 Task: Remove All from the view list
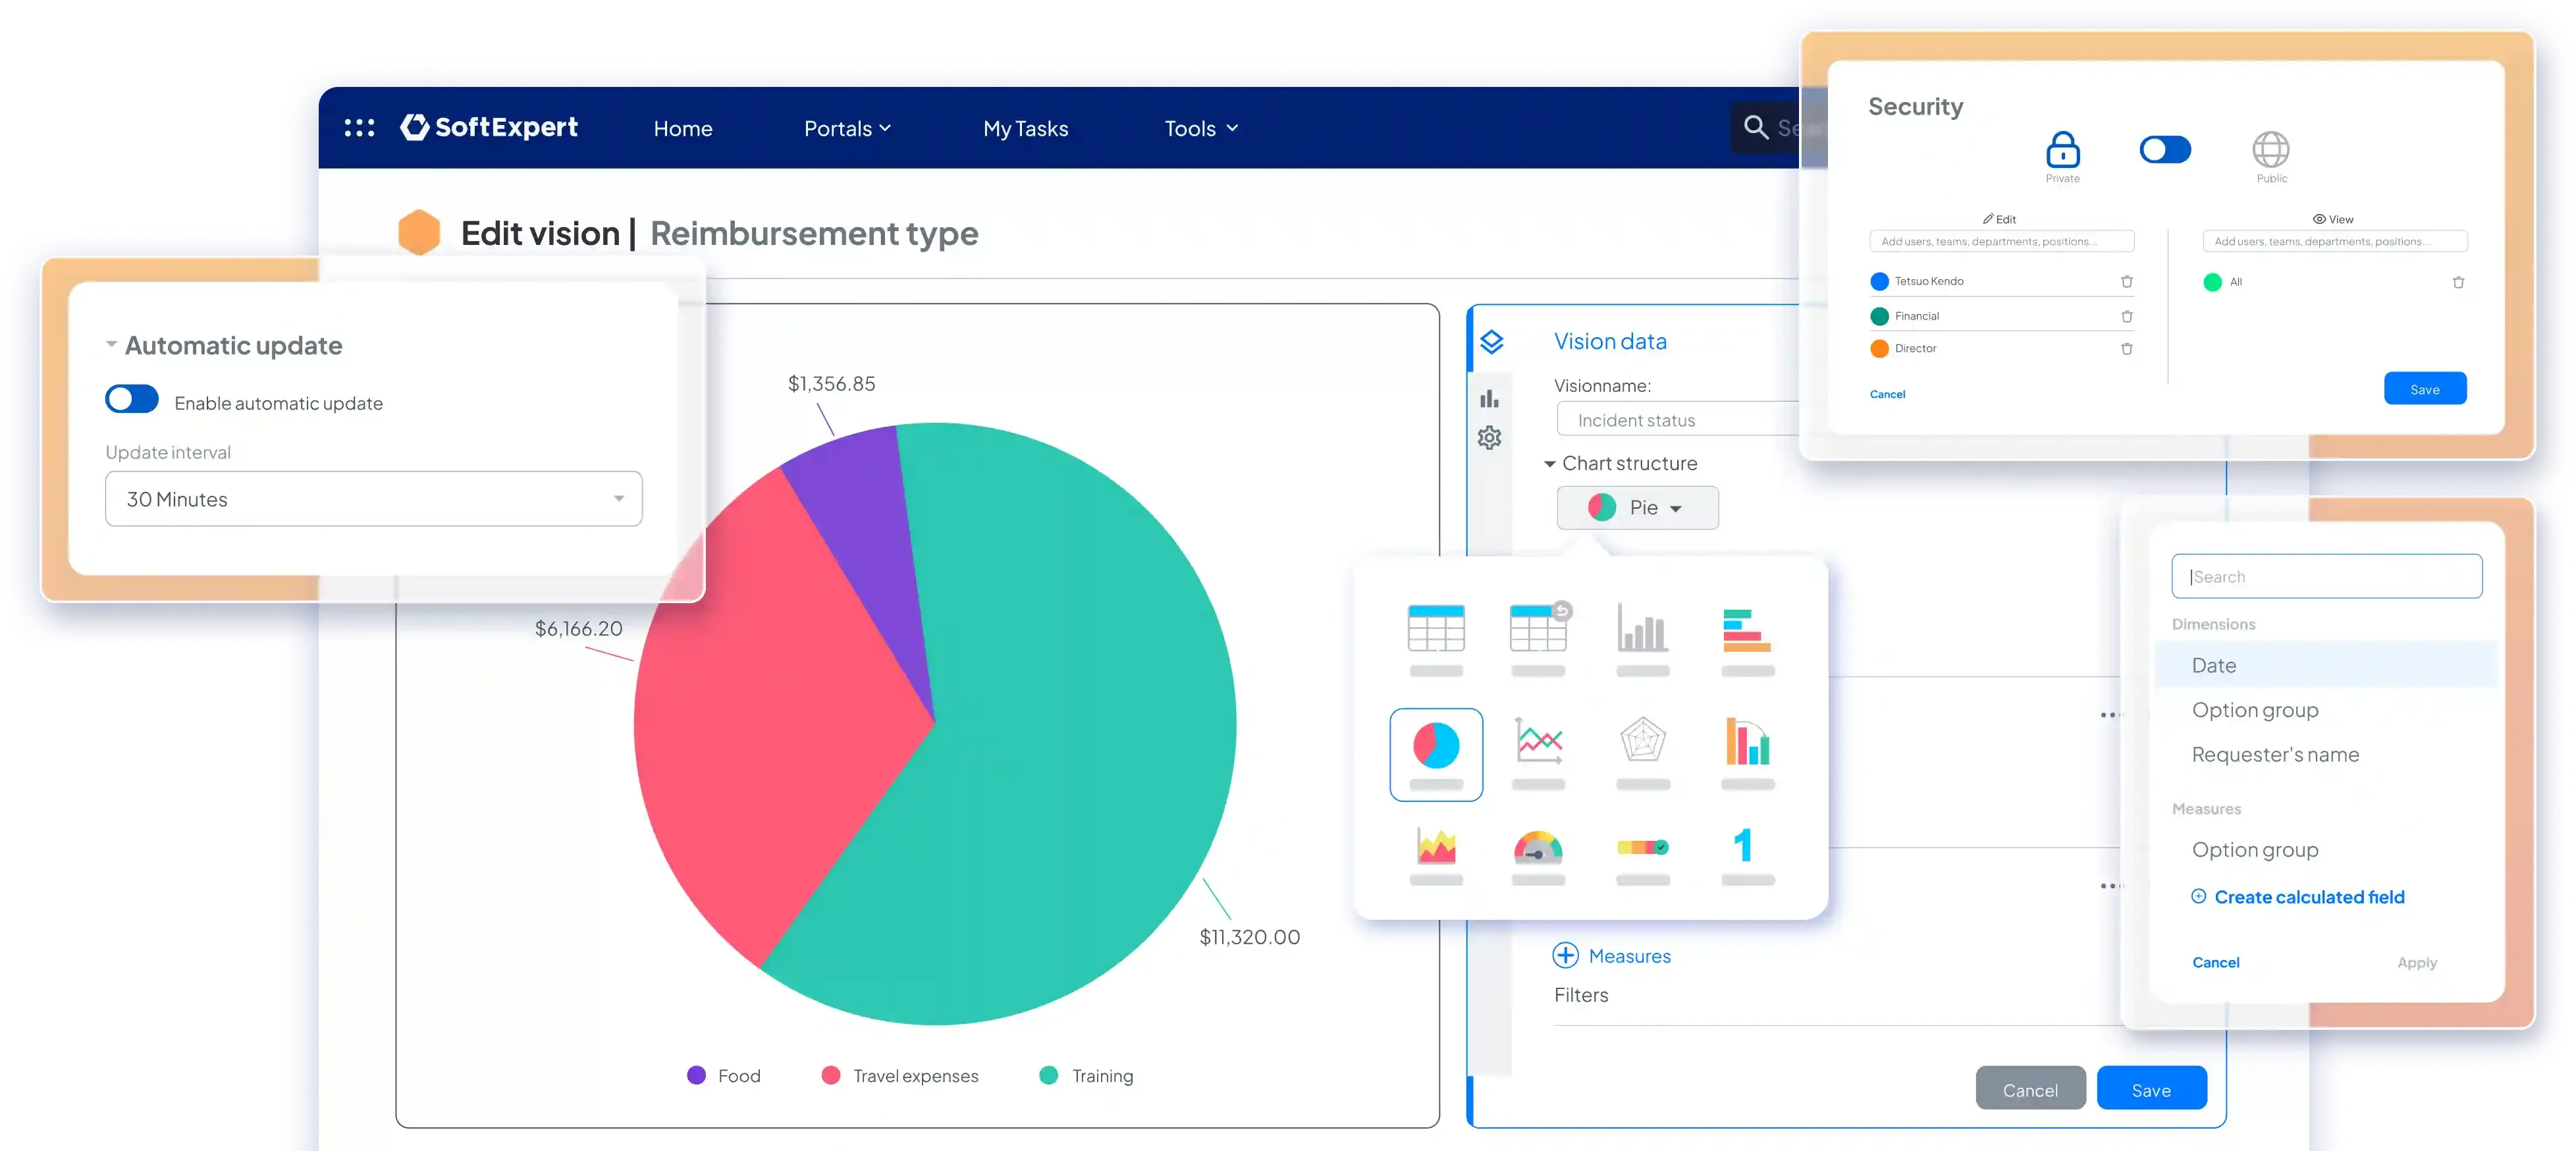pos(2457,283)
